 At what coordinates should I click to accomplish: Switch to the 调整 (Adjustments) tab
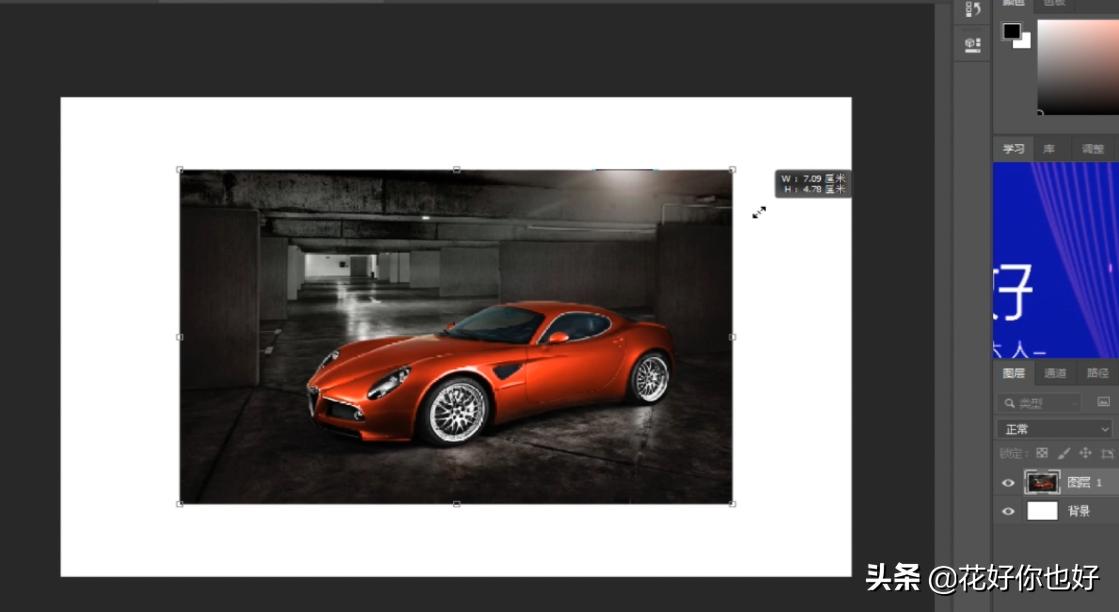point(1093,149)
